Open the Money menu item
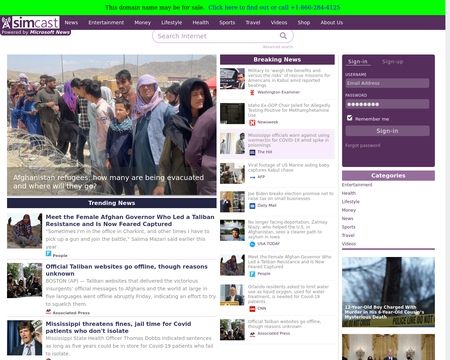The image size is (450, 360). pos(142,23)
